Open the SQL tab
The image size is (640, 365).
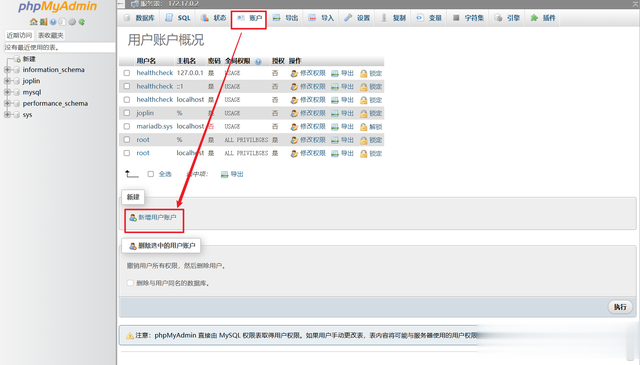(178, 18)
